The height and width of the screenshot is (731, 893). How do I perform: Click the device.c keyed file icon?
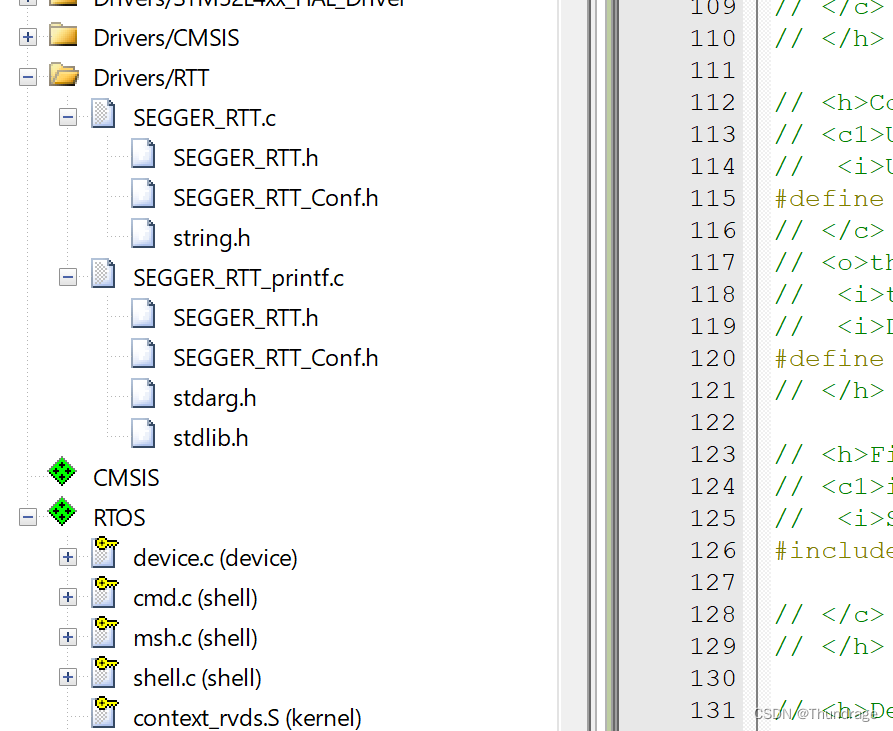104,553
